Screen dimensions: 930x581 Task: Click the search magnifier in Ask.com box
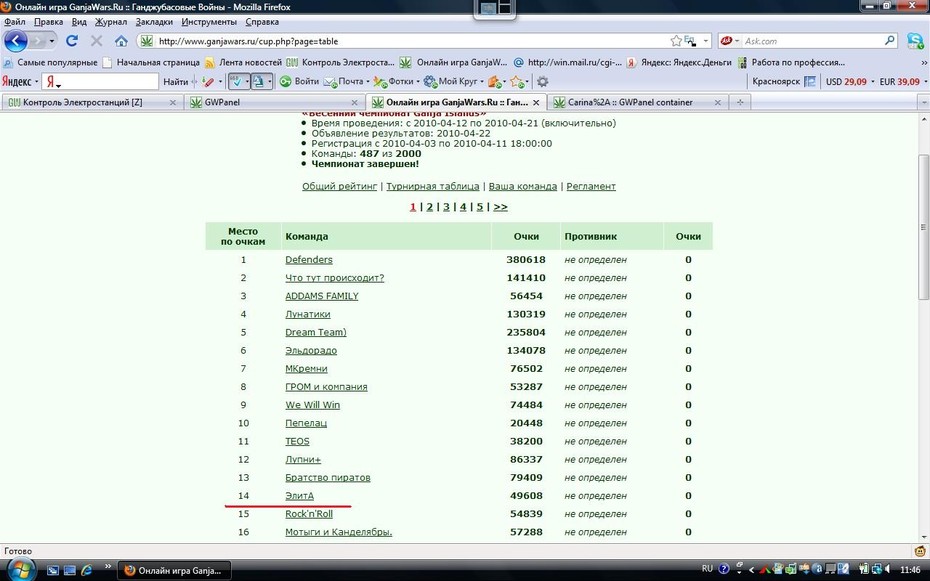(890, 41)
